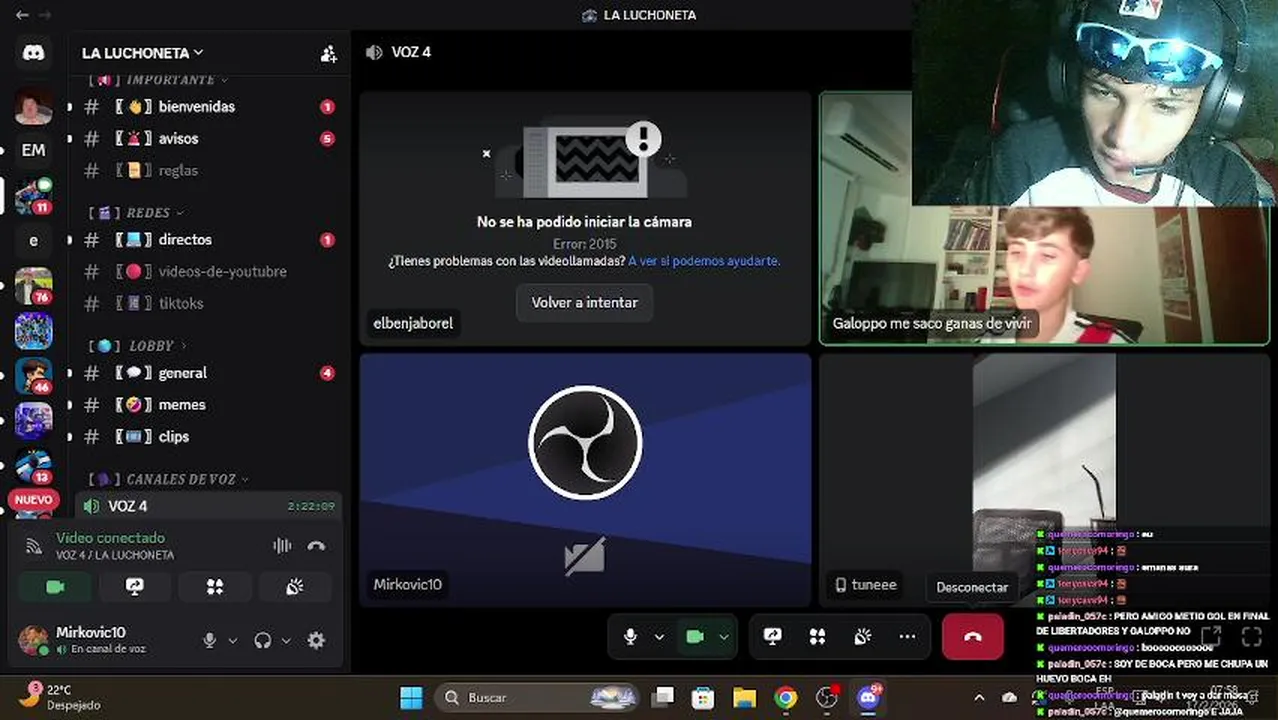
Task: Open camera options arrow in call bar
Action: pyautogui.click(x=724, y=636)
